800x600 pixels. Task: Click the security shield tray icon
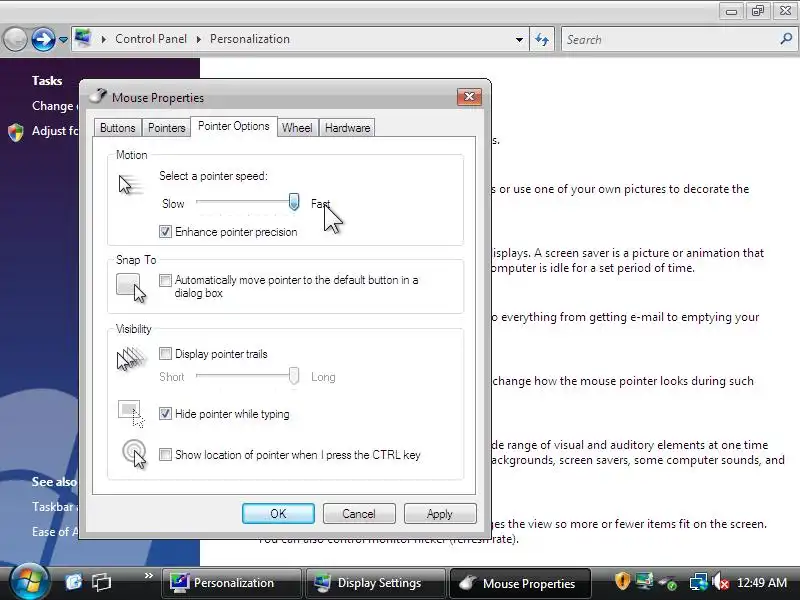[x=622, y=581]
